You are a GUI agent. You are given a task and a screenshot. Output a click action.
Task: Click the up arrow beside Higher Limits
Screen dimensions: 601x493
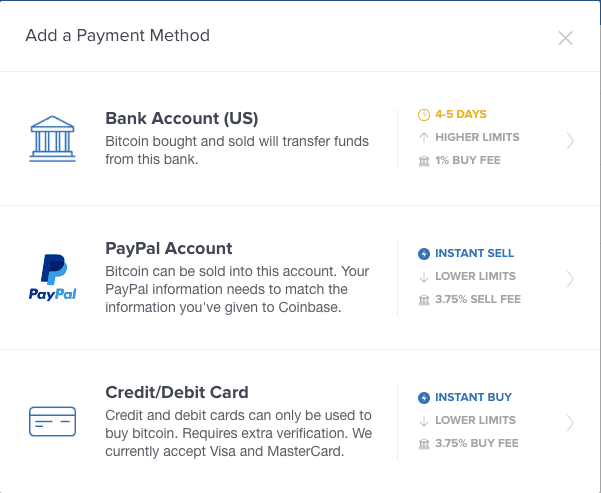(x=423, y=137)
